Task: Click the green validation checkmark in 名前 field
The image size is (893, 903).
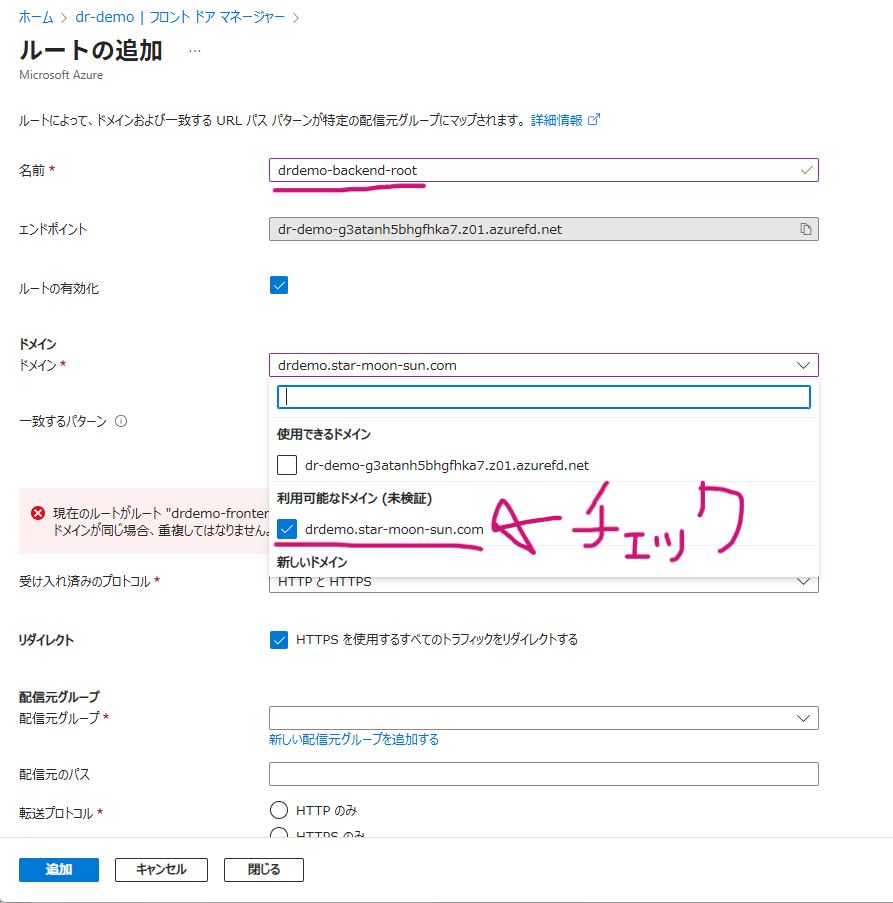Action: [x=807, y=170]
